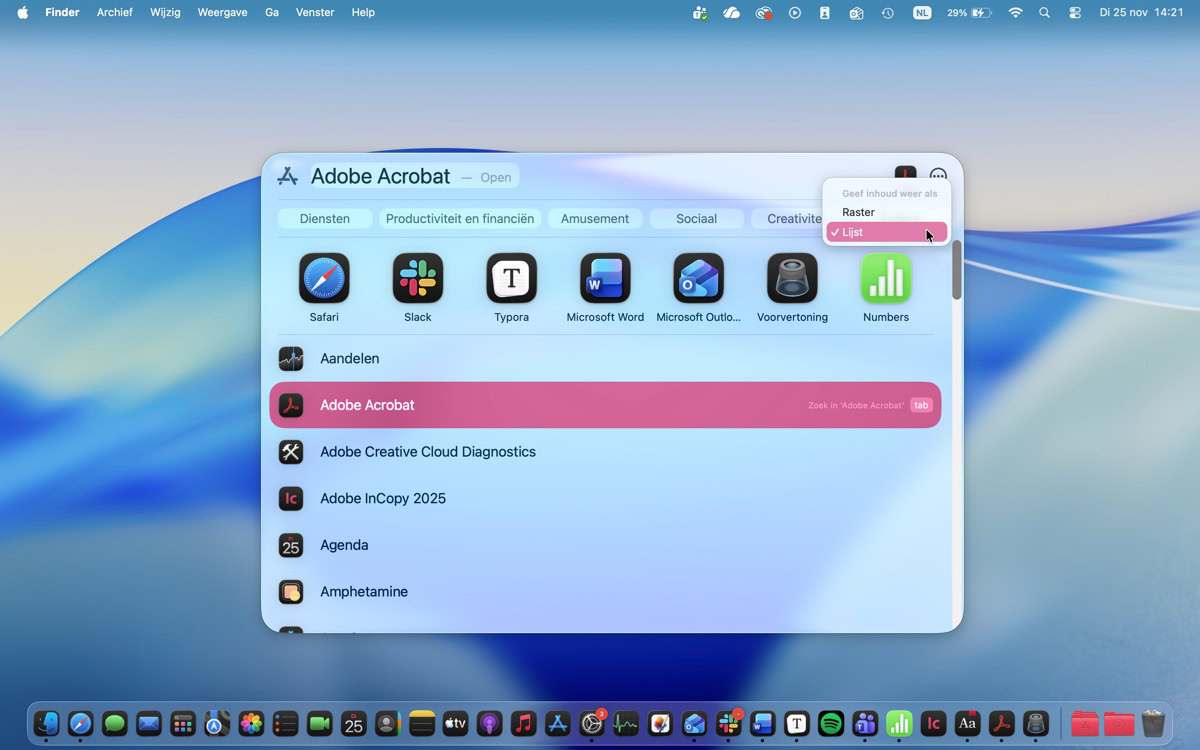Open Numbers from the app grid
Viewport: 1200px width, 750px height.
coord(885,278)
